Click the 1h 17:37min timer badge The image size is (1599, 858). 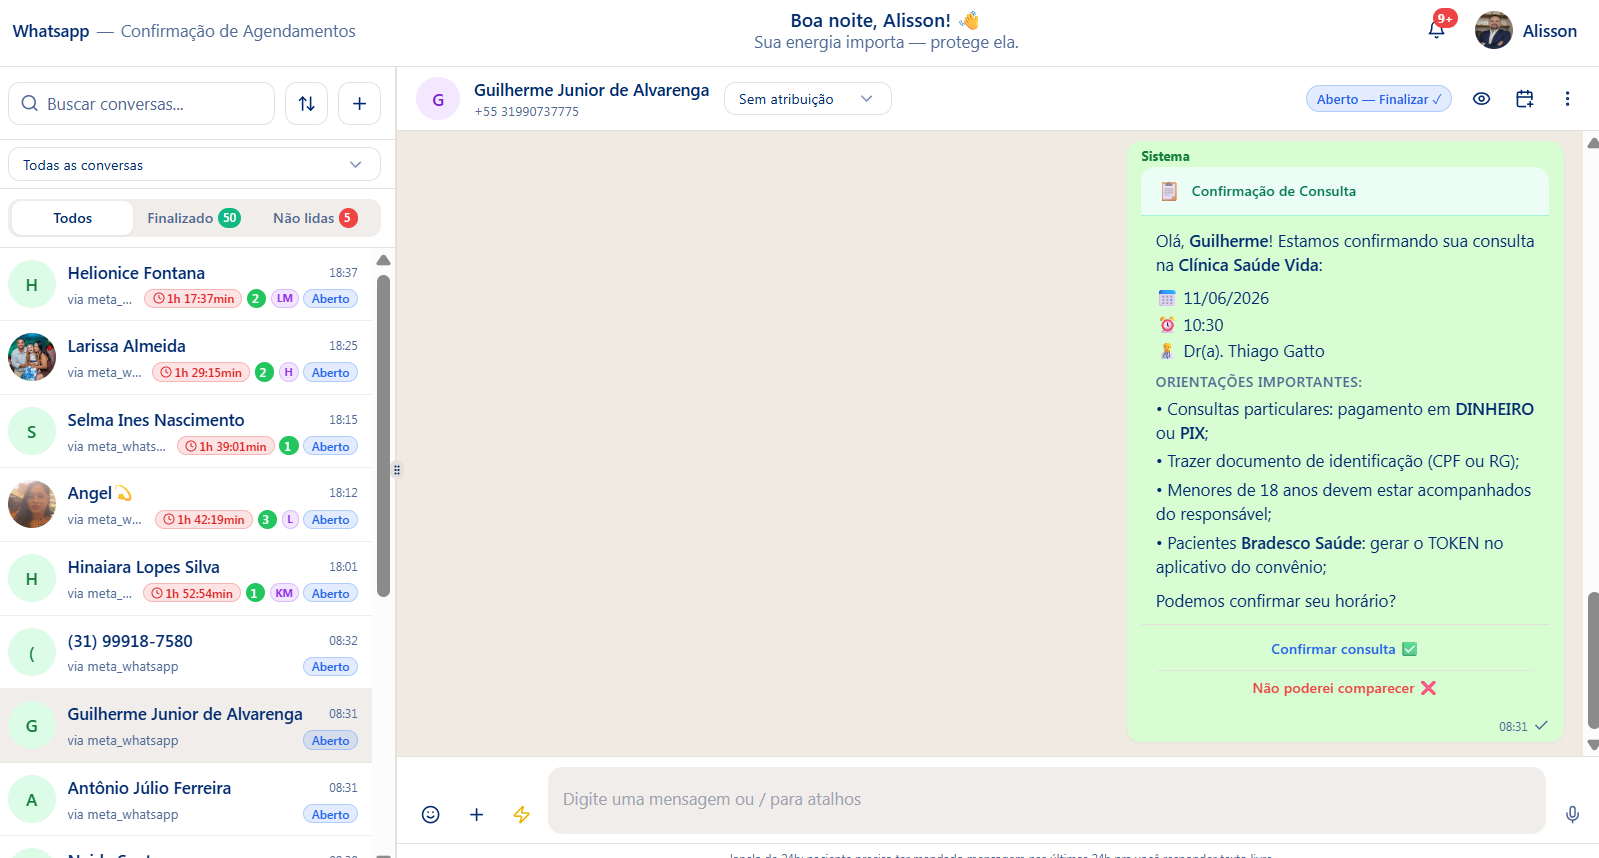click(195, 299)
